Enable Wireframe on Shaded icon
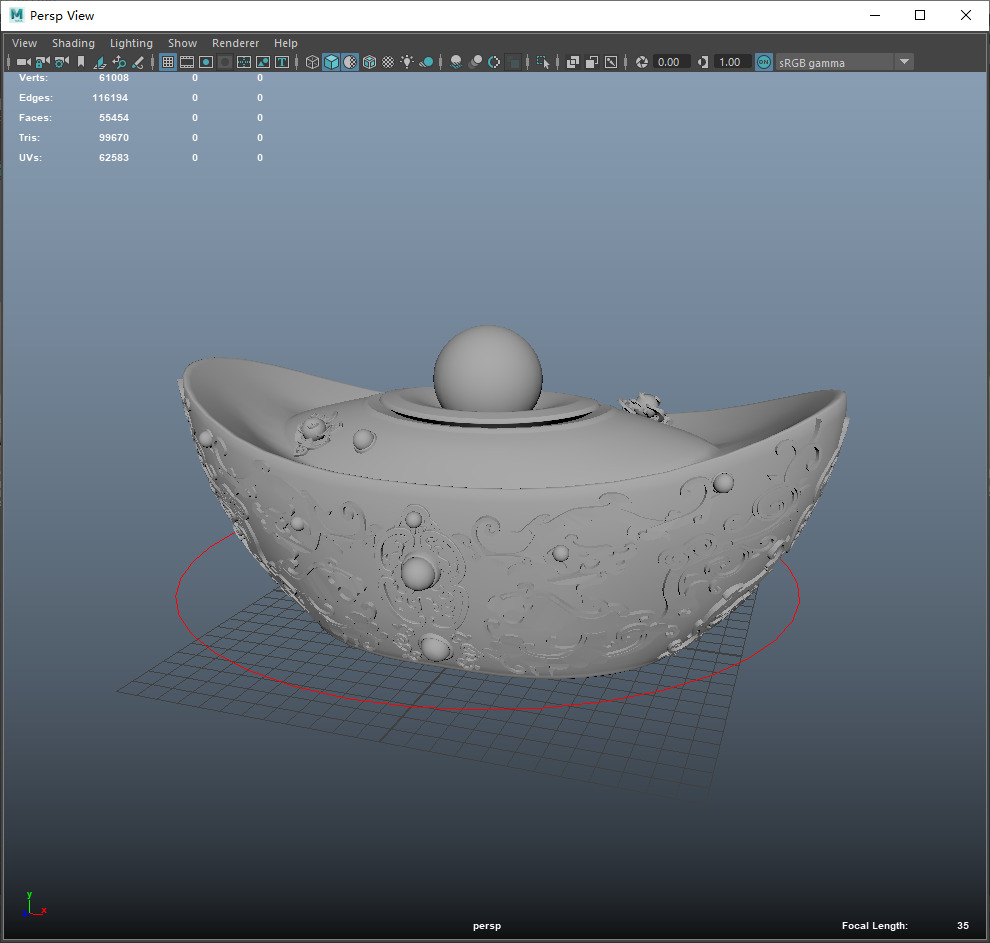 pyautogui.click(x=369, y=62)
